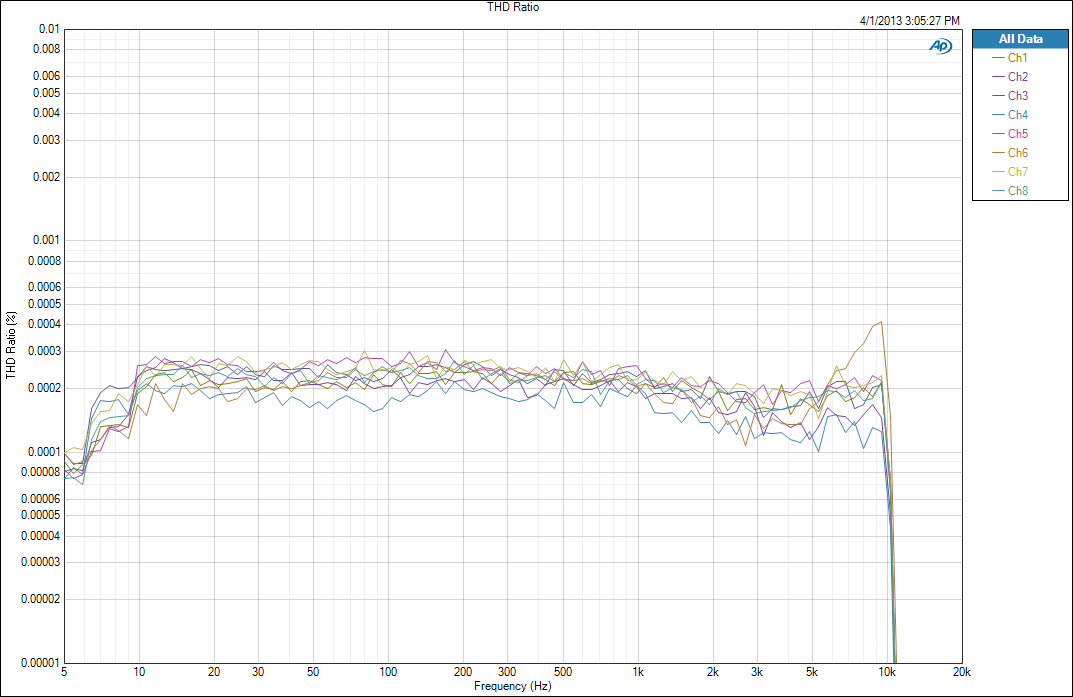Click the THD Ratio [%] vertical axis label
This screenshot has width=1073, height=697.
point(11,345)
